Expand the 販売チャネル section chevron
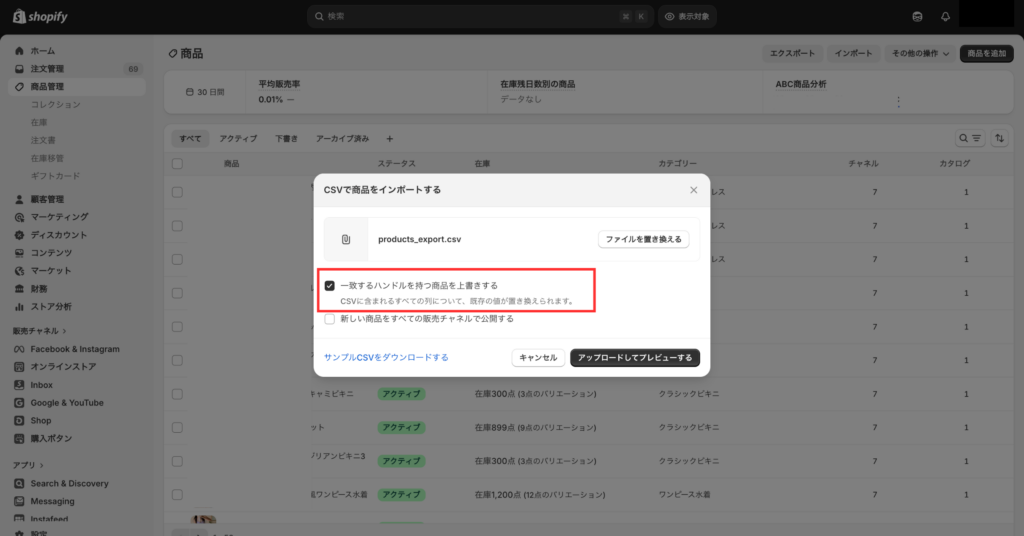 click(65, 331)
